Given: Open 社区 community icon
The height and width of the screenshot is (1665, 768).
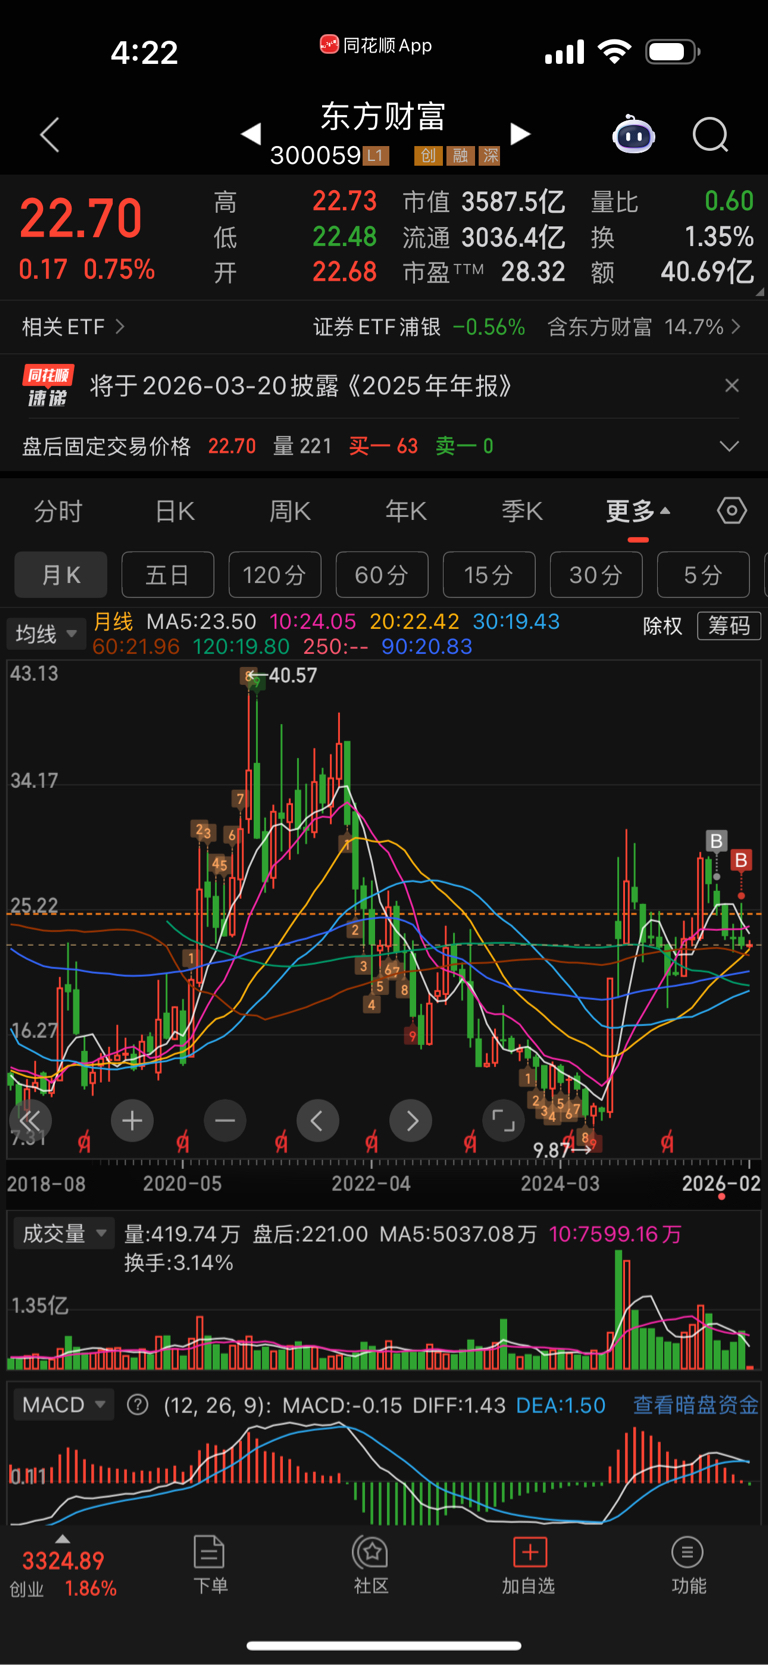Looking at the screenshot, I should [x=371, y=1565].
